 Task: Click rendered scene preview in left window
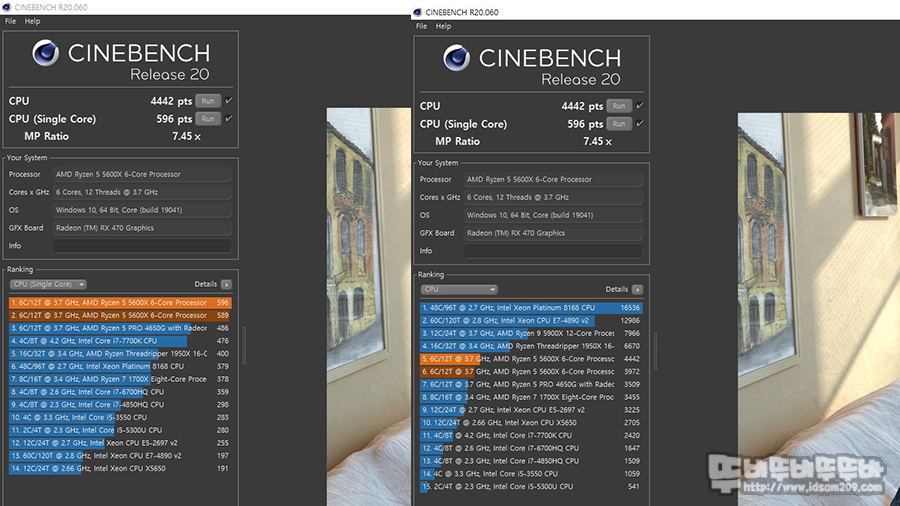368,307
